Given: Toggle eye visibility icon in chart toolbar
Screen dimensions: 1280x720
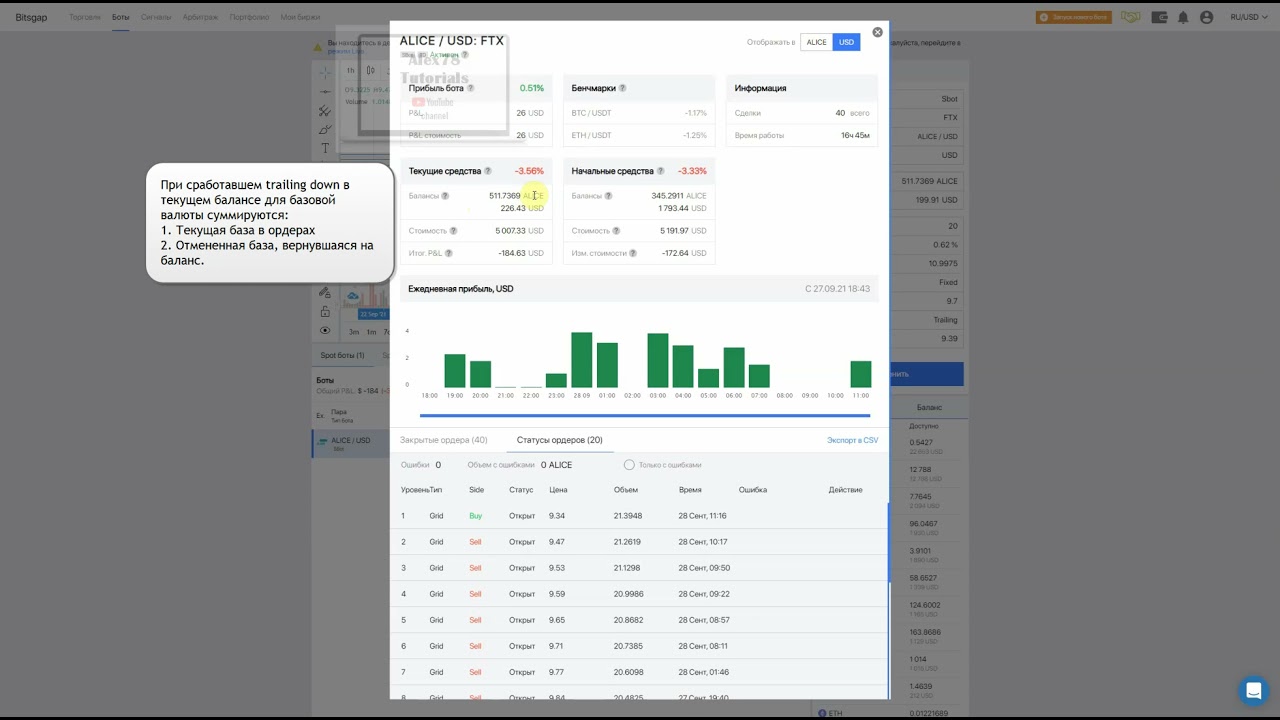Looking at the screenshot, I should (x=325, y=330).
